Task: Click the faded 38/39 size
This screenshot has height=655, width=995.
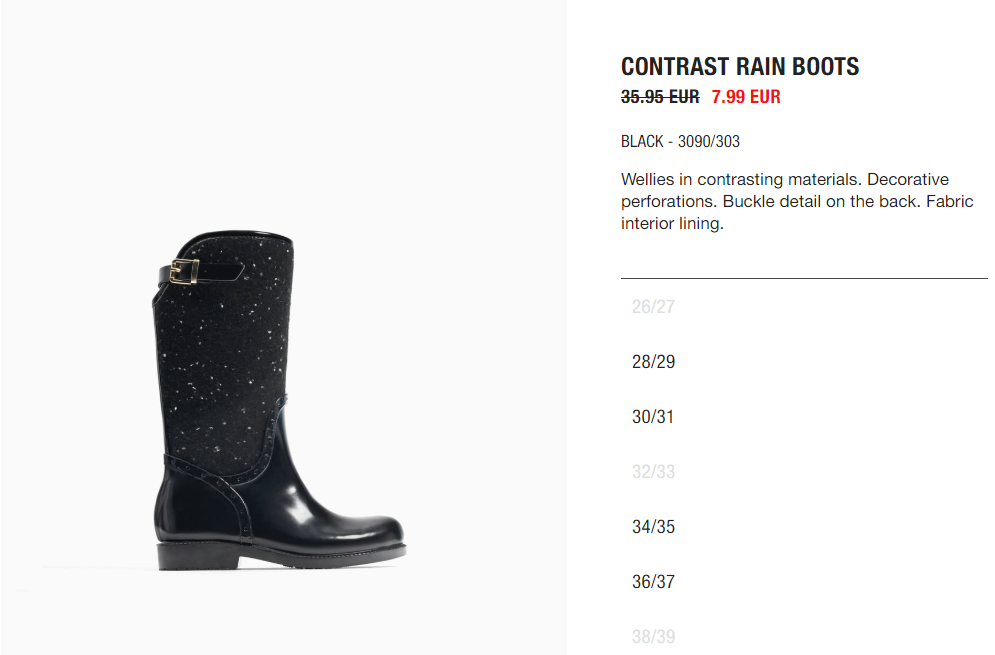Action: (x=653, y=637)
